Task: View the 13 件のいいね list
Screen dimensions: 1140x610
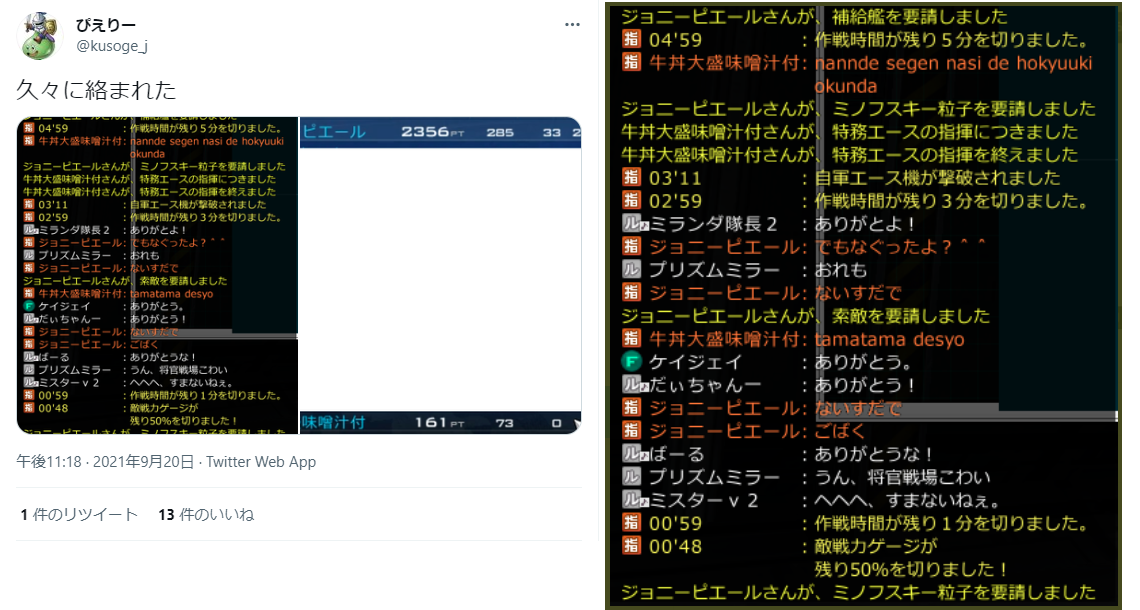Action: click(x=205, y=515)
